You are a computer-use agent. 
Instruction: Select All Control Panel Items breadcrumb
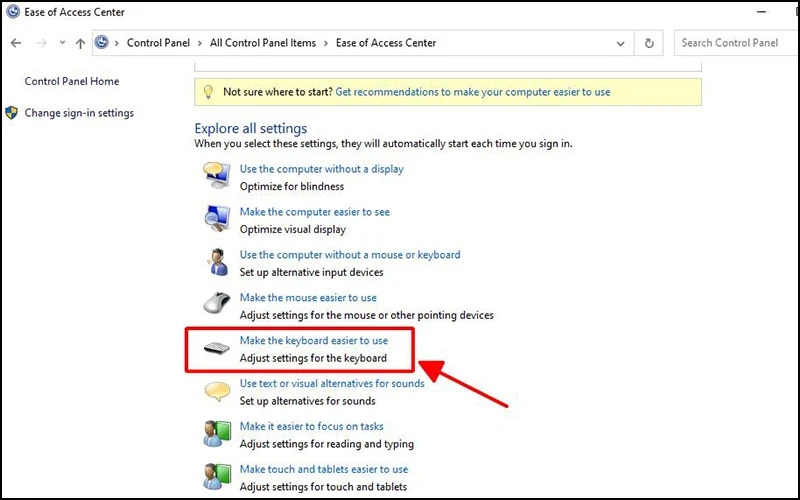tap(263, 43)
